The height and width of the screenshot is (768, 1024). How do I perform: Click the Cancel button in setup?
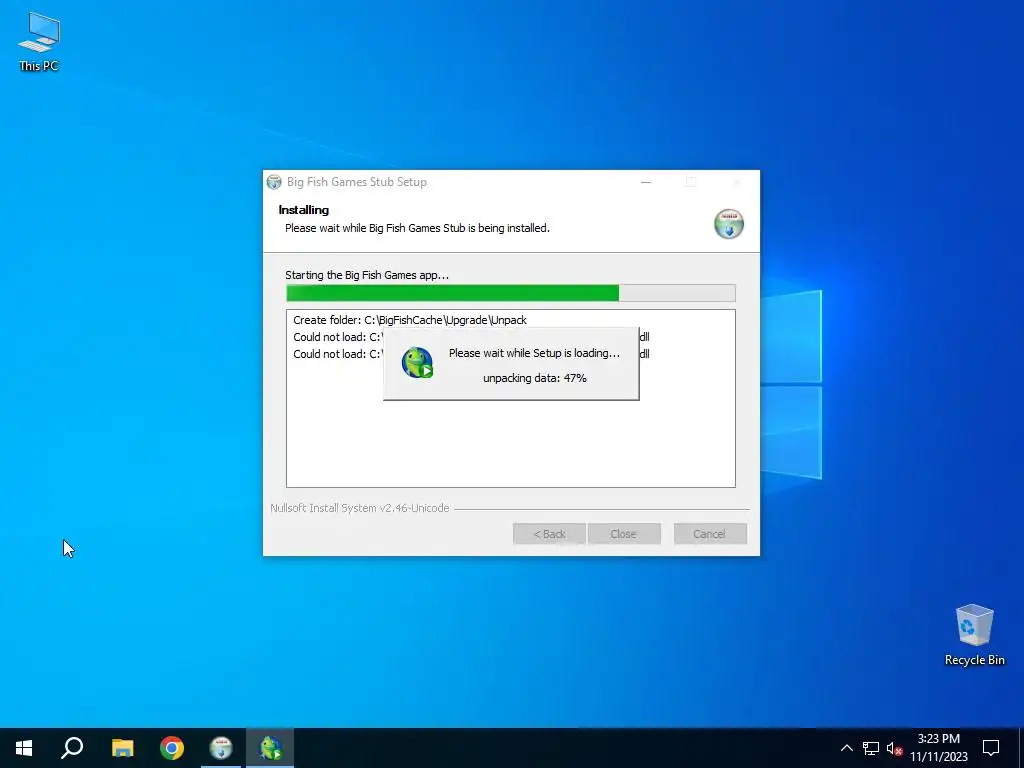pyautogui.click(x=710, y=534)
